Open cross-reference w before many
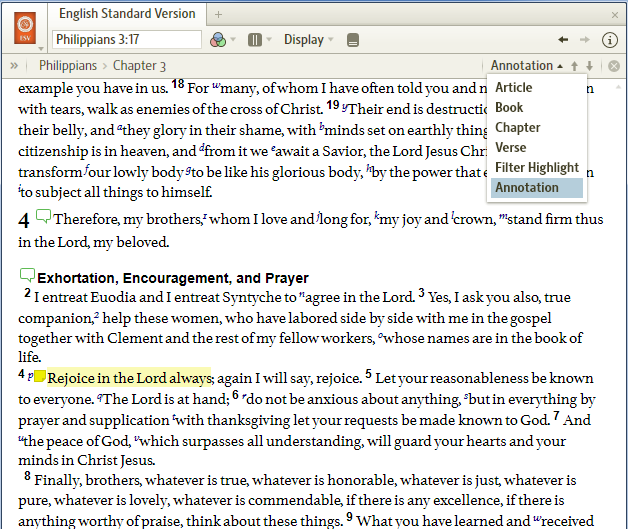Viewport: 628px width, 529px height. coord(216,86)
